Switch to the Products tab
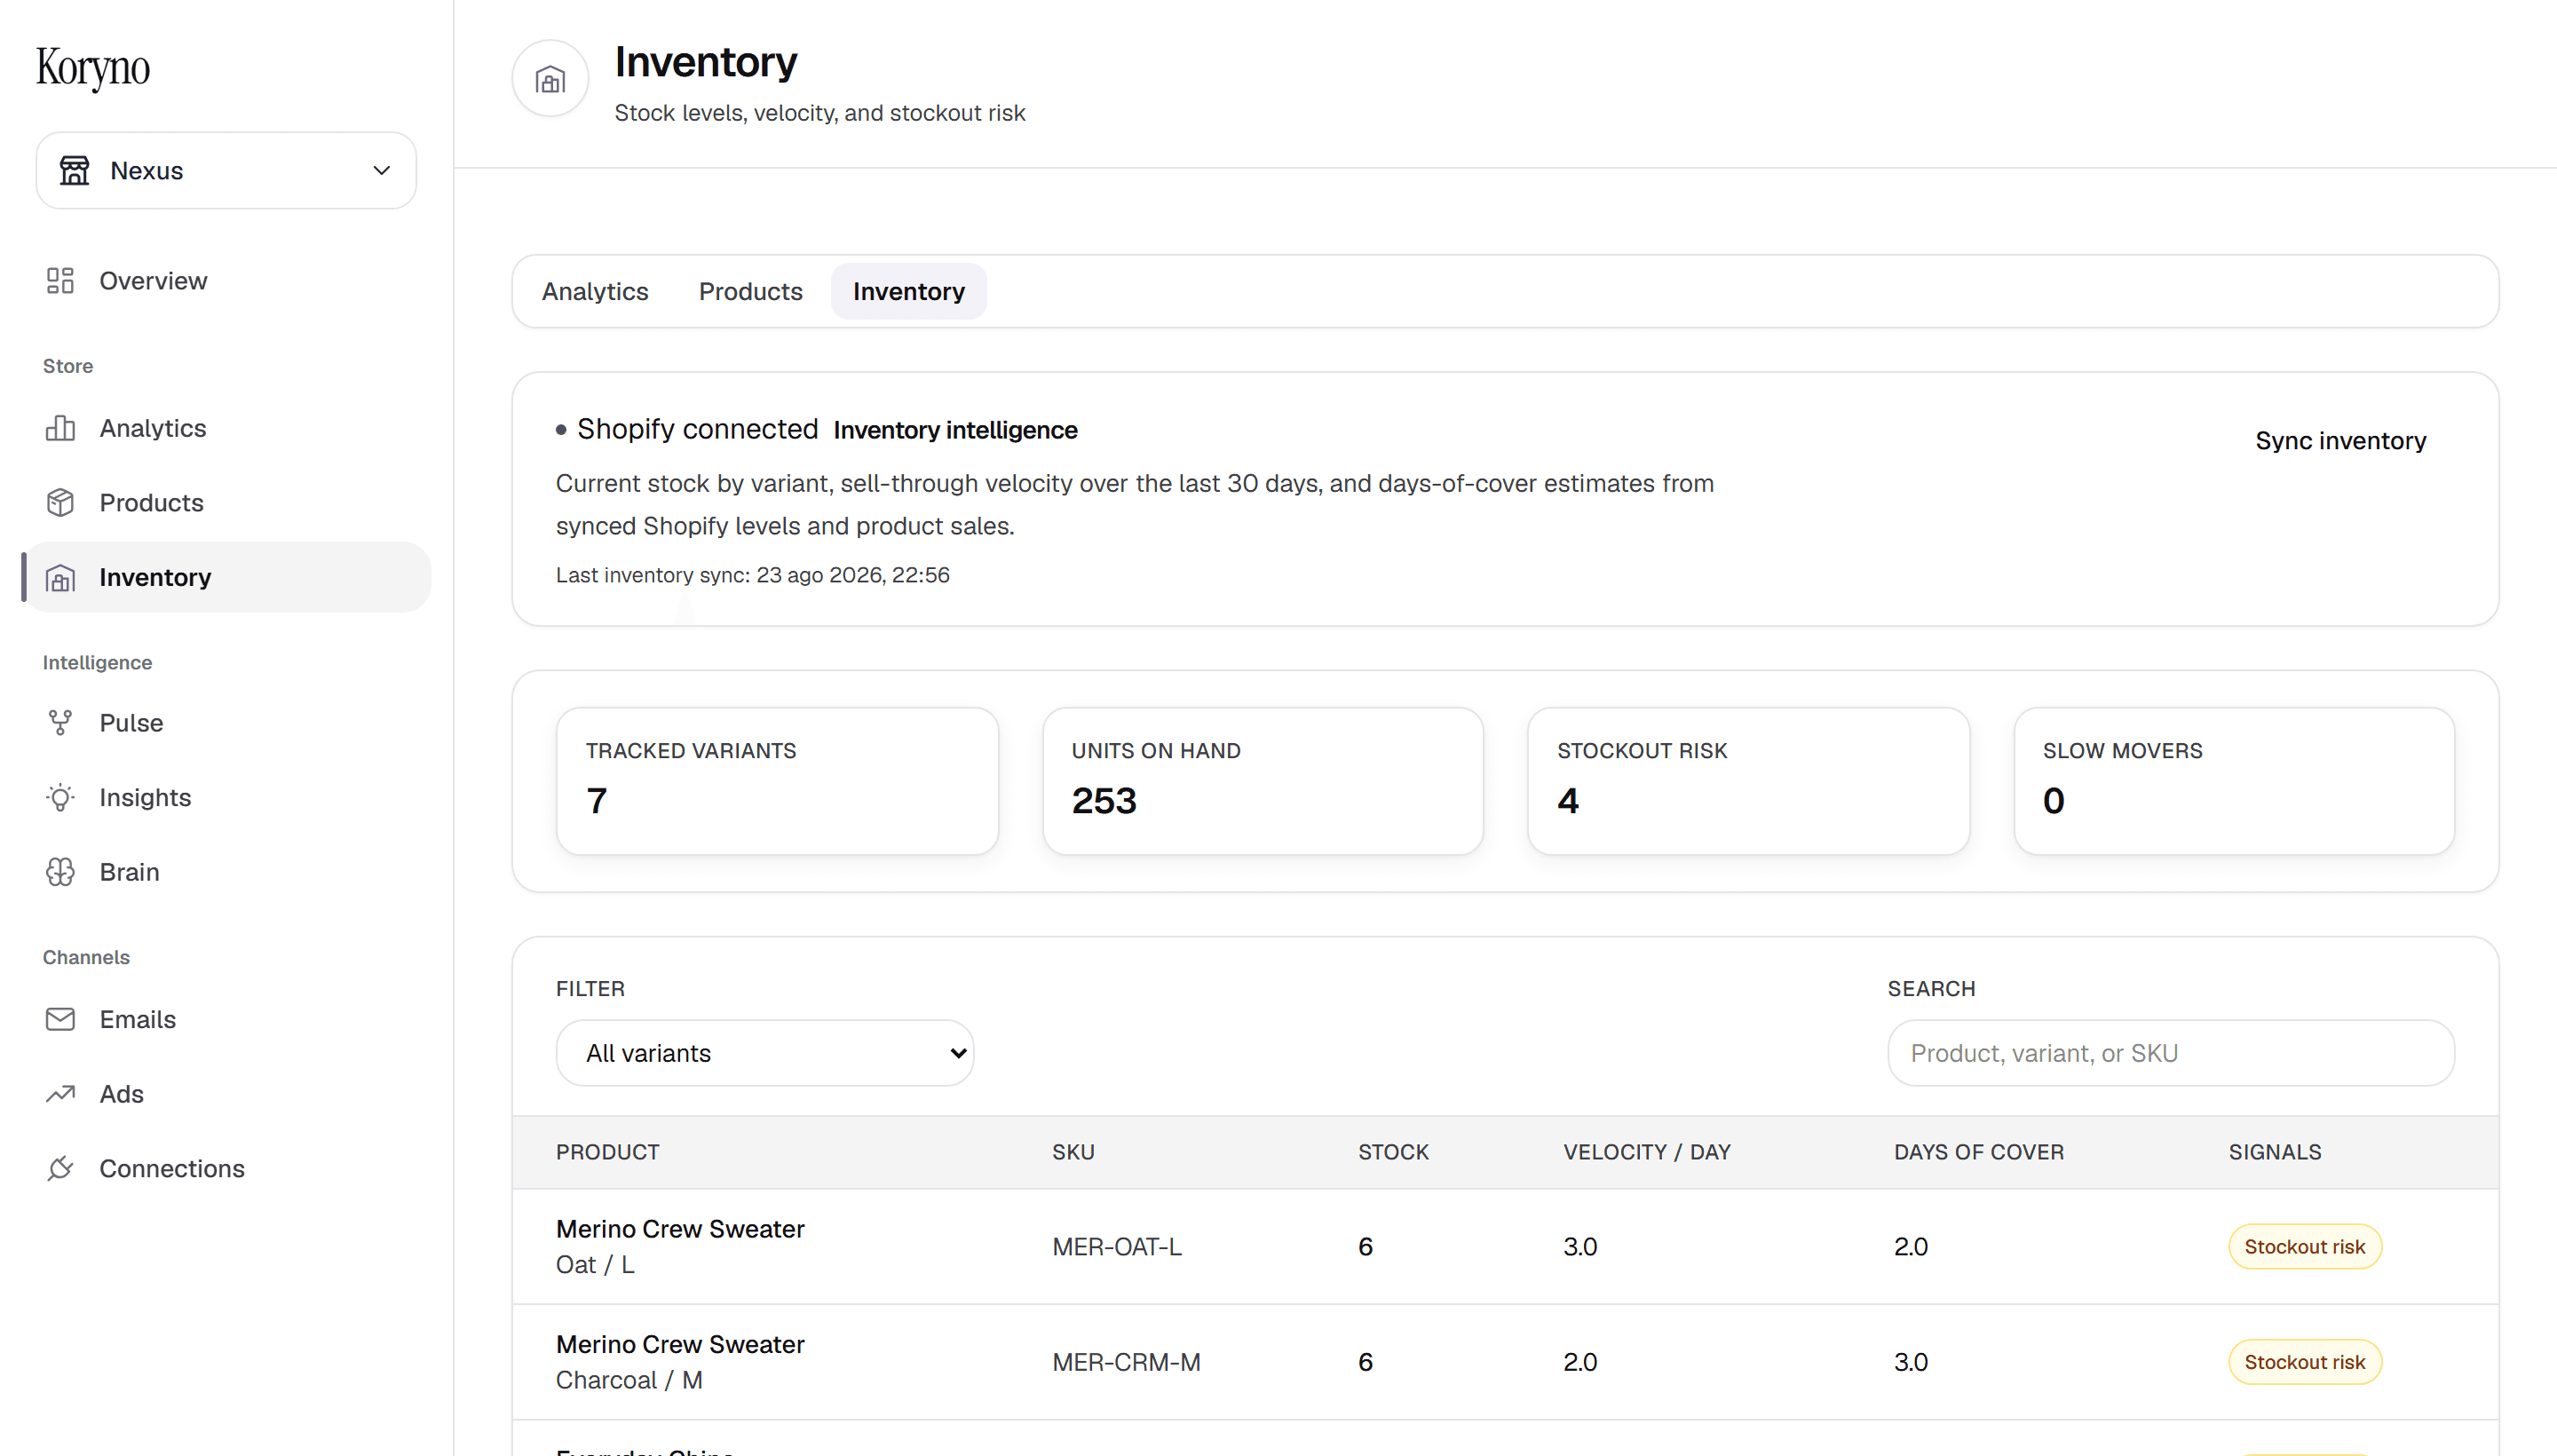Screen dimensions: 2557x1456 click(x=750, y=292)
